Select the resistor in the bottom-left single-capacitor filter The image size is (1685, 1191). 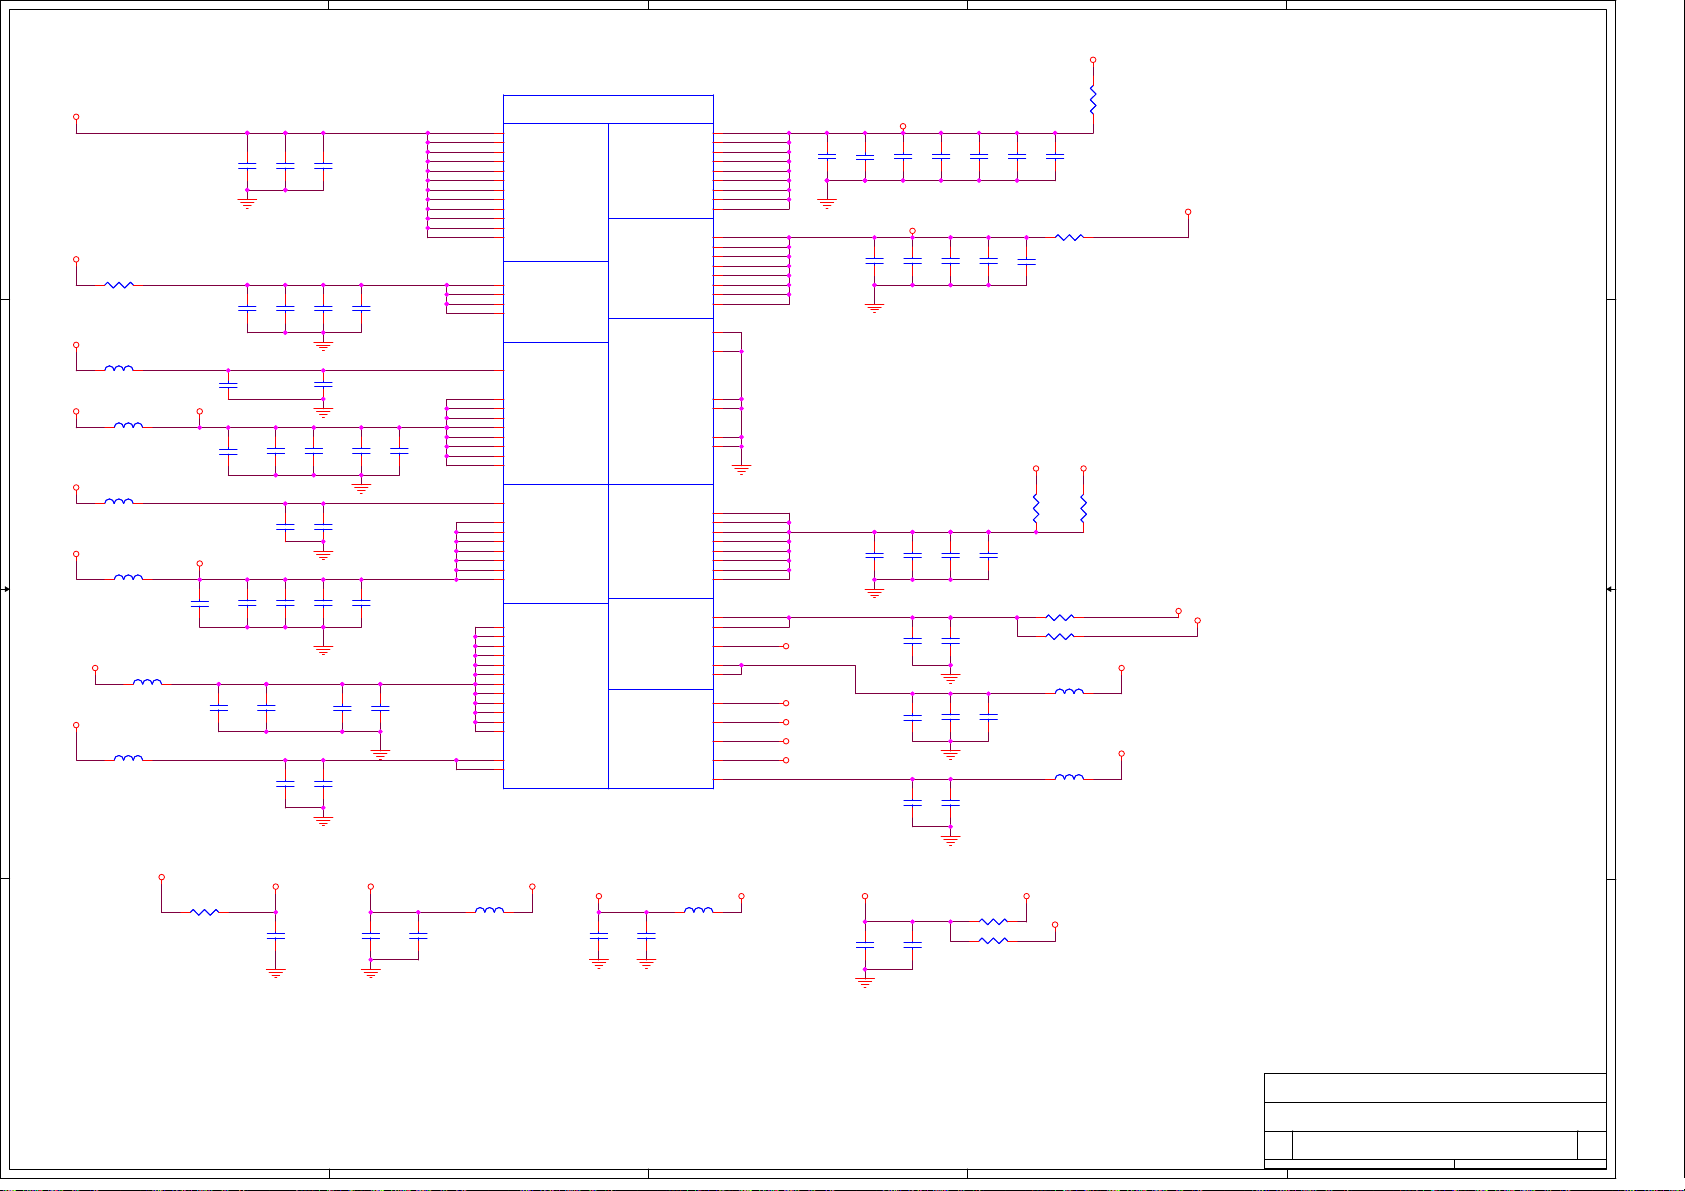pos(205,912)
